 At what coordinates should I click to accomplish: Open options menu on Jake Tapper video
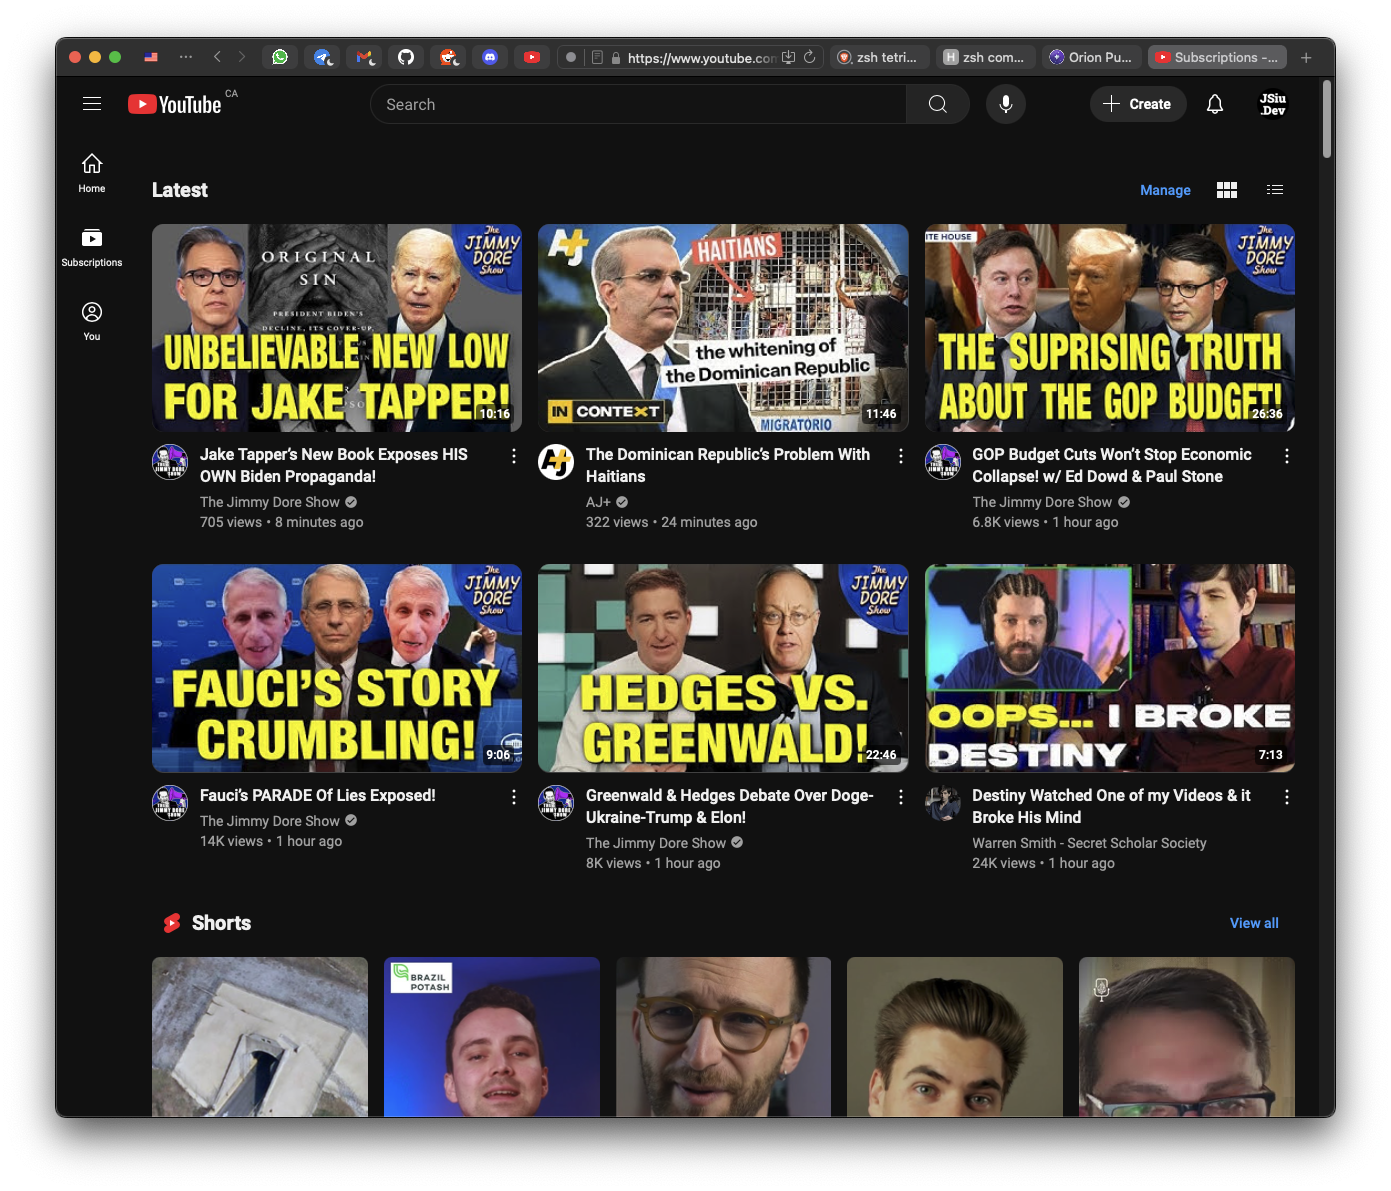[x=514, y=455]
